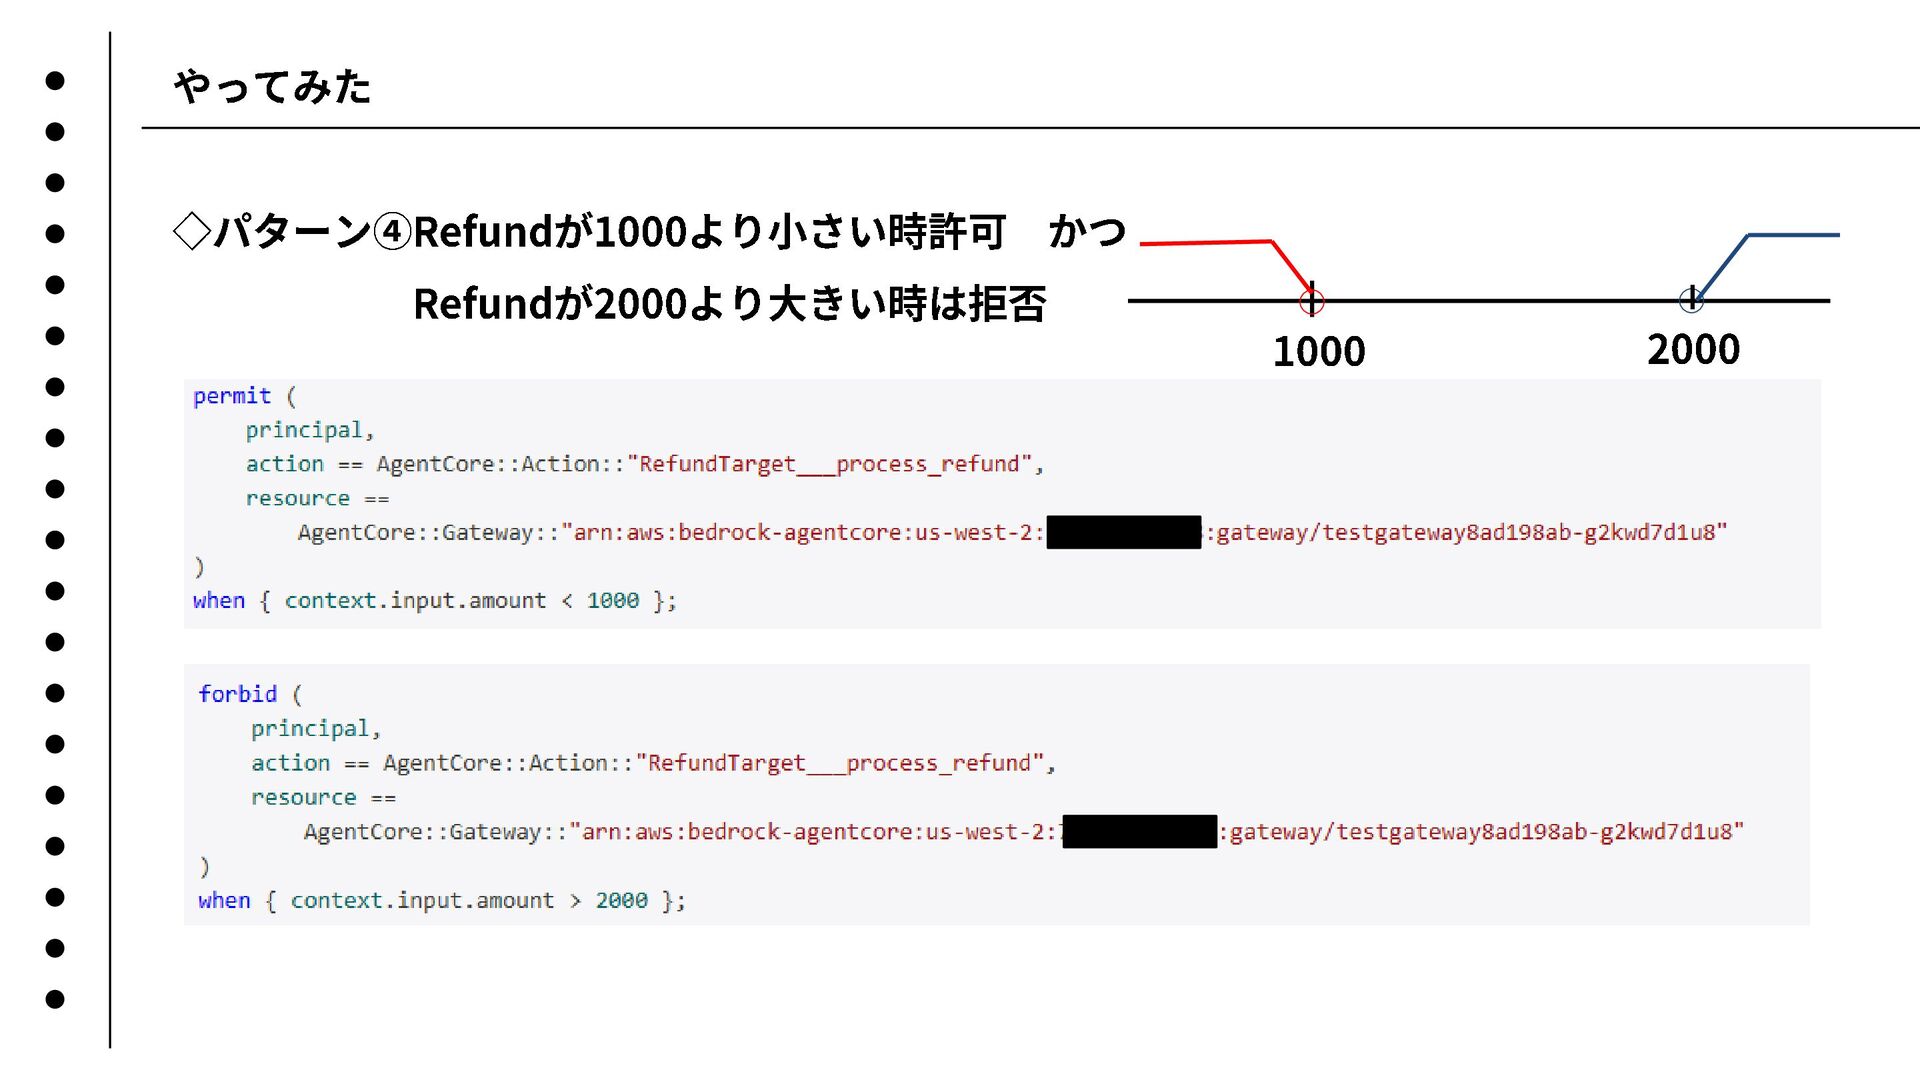
Task: Click 'context.input.amount > 2000' condition
Action: pos(468,900)
